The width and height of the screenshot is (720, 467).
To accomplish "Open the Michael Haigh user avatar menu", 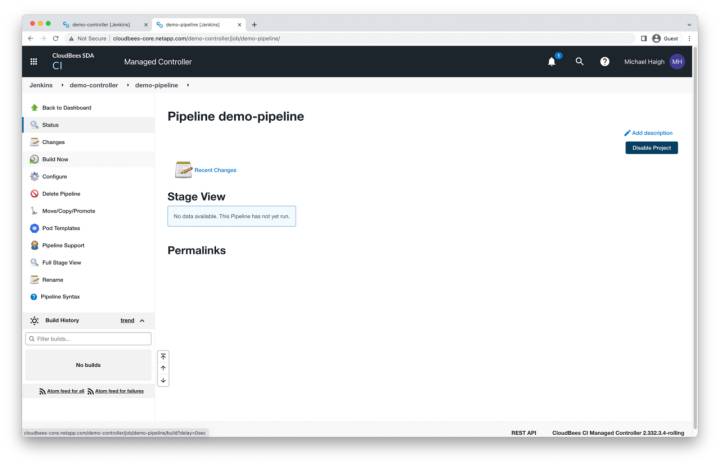I will tap(677, 62).
